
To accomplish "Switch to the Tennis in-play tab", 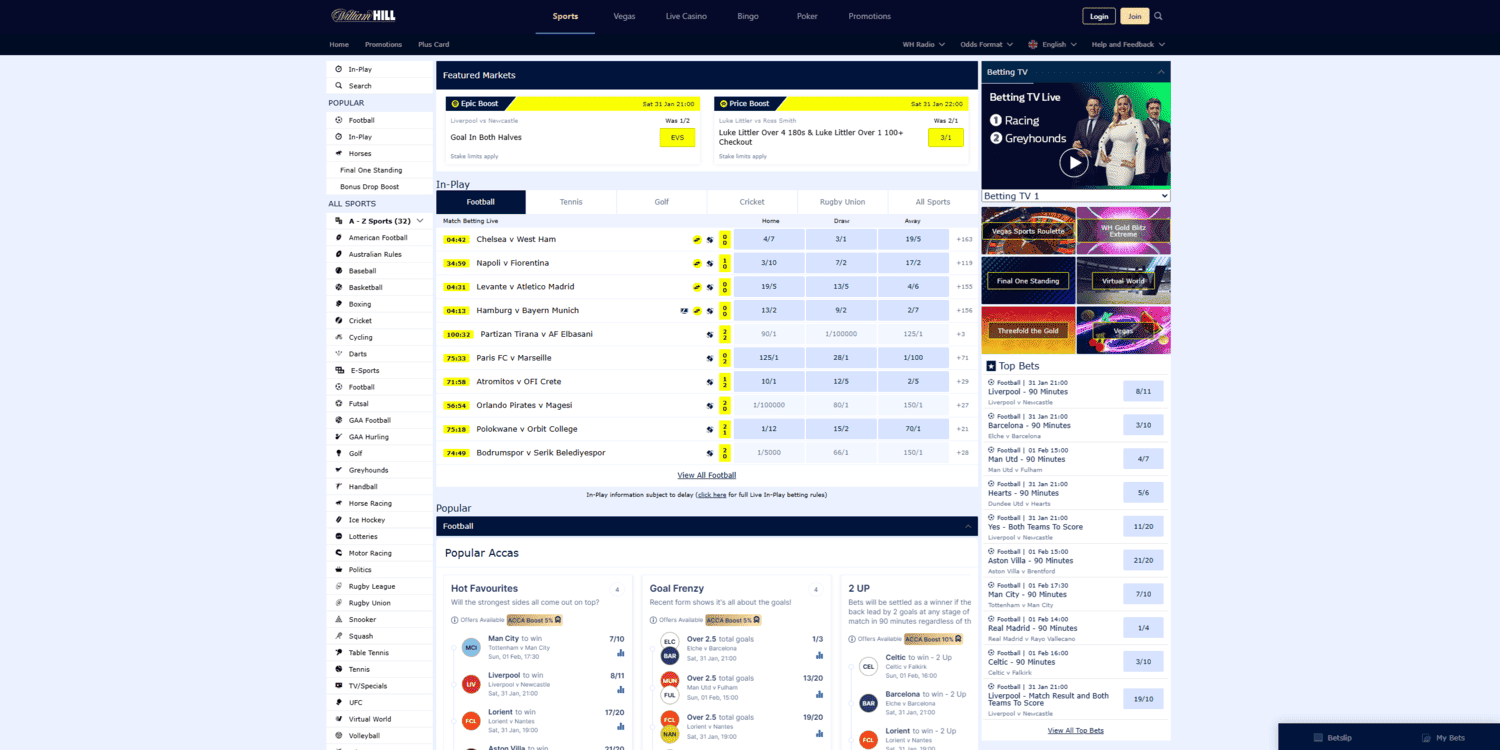I will click(x=570, y=201).
